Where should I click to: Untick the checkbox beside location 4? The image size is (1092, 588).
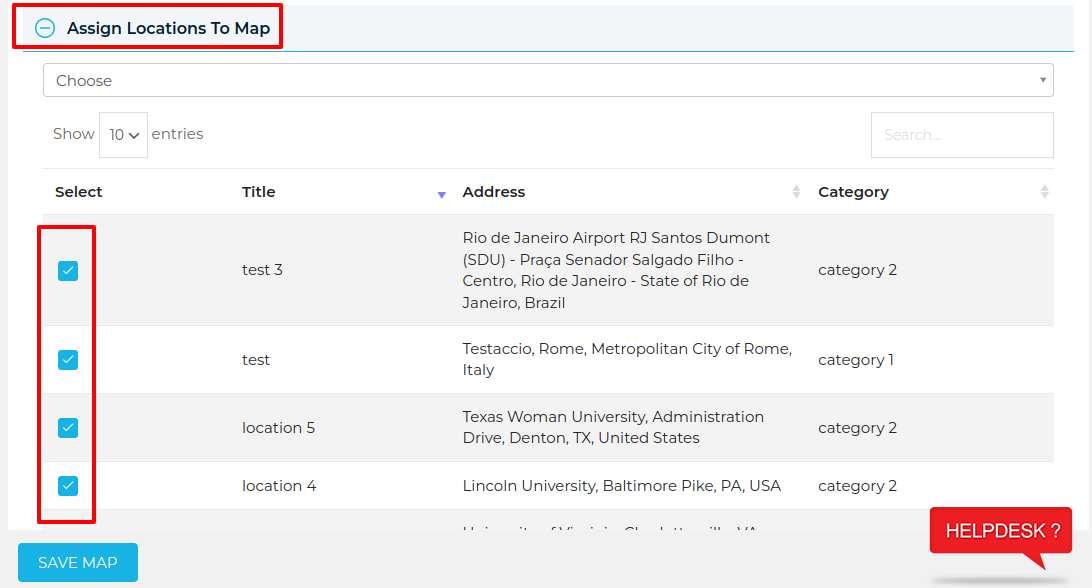click(67, 485)
